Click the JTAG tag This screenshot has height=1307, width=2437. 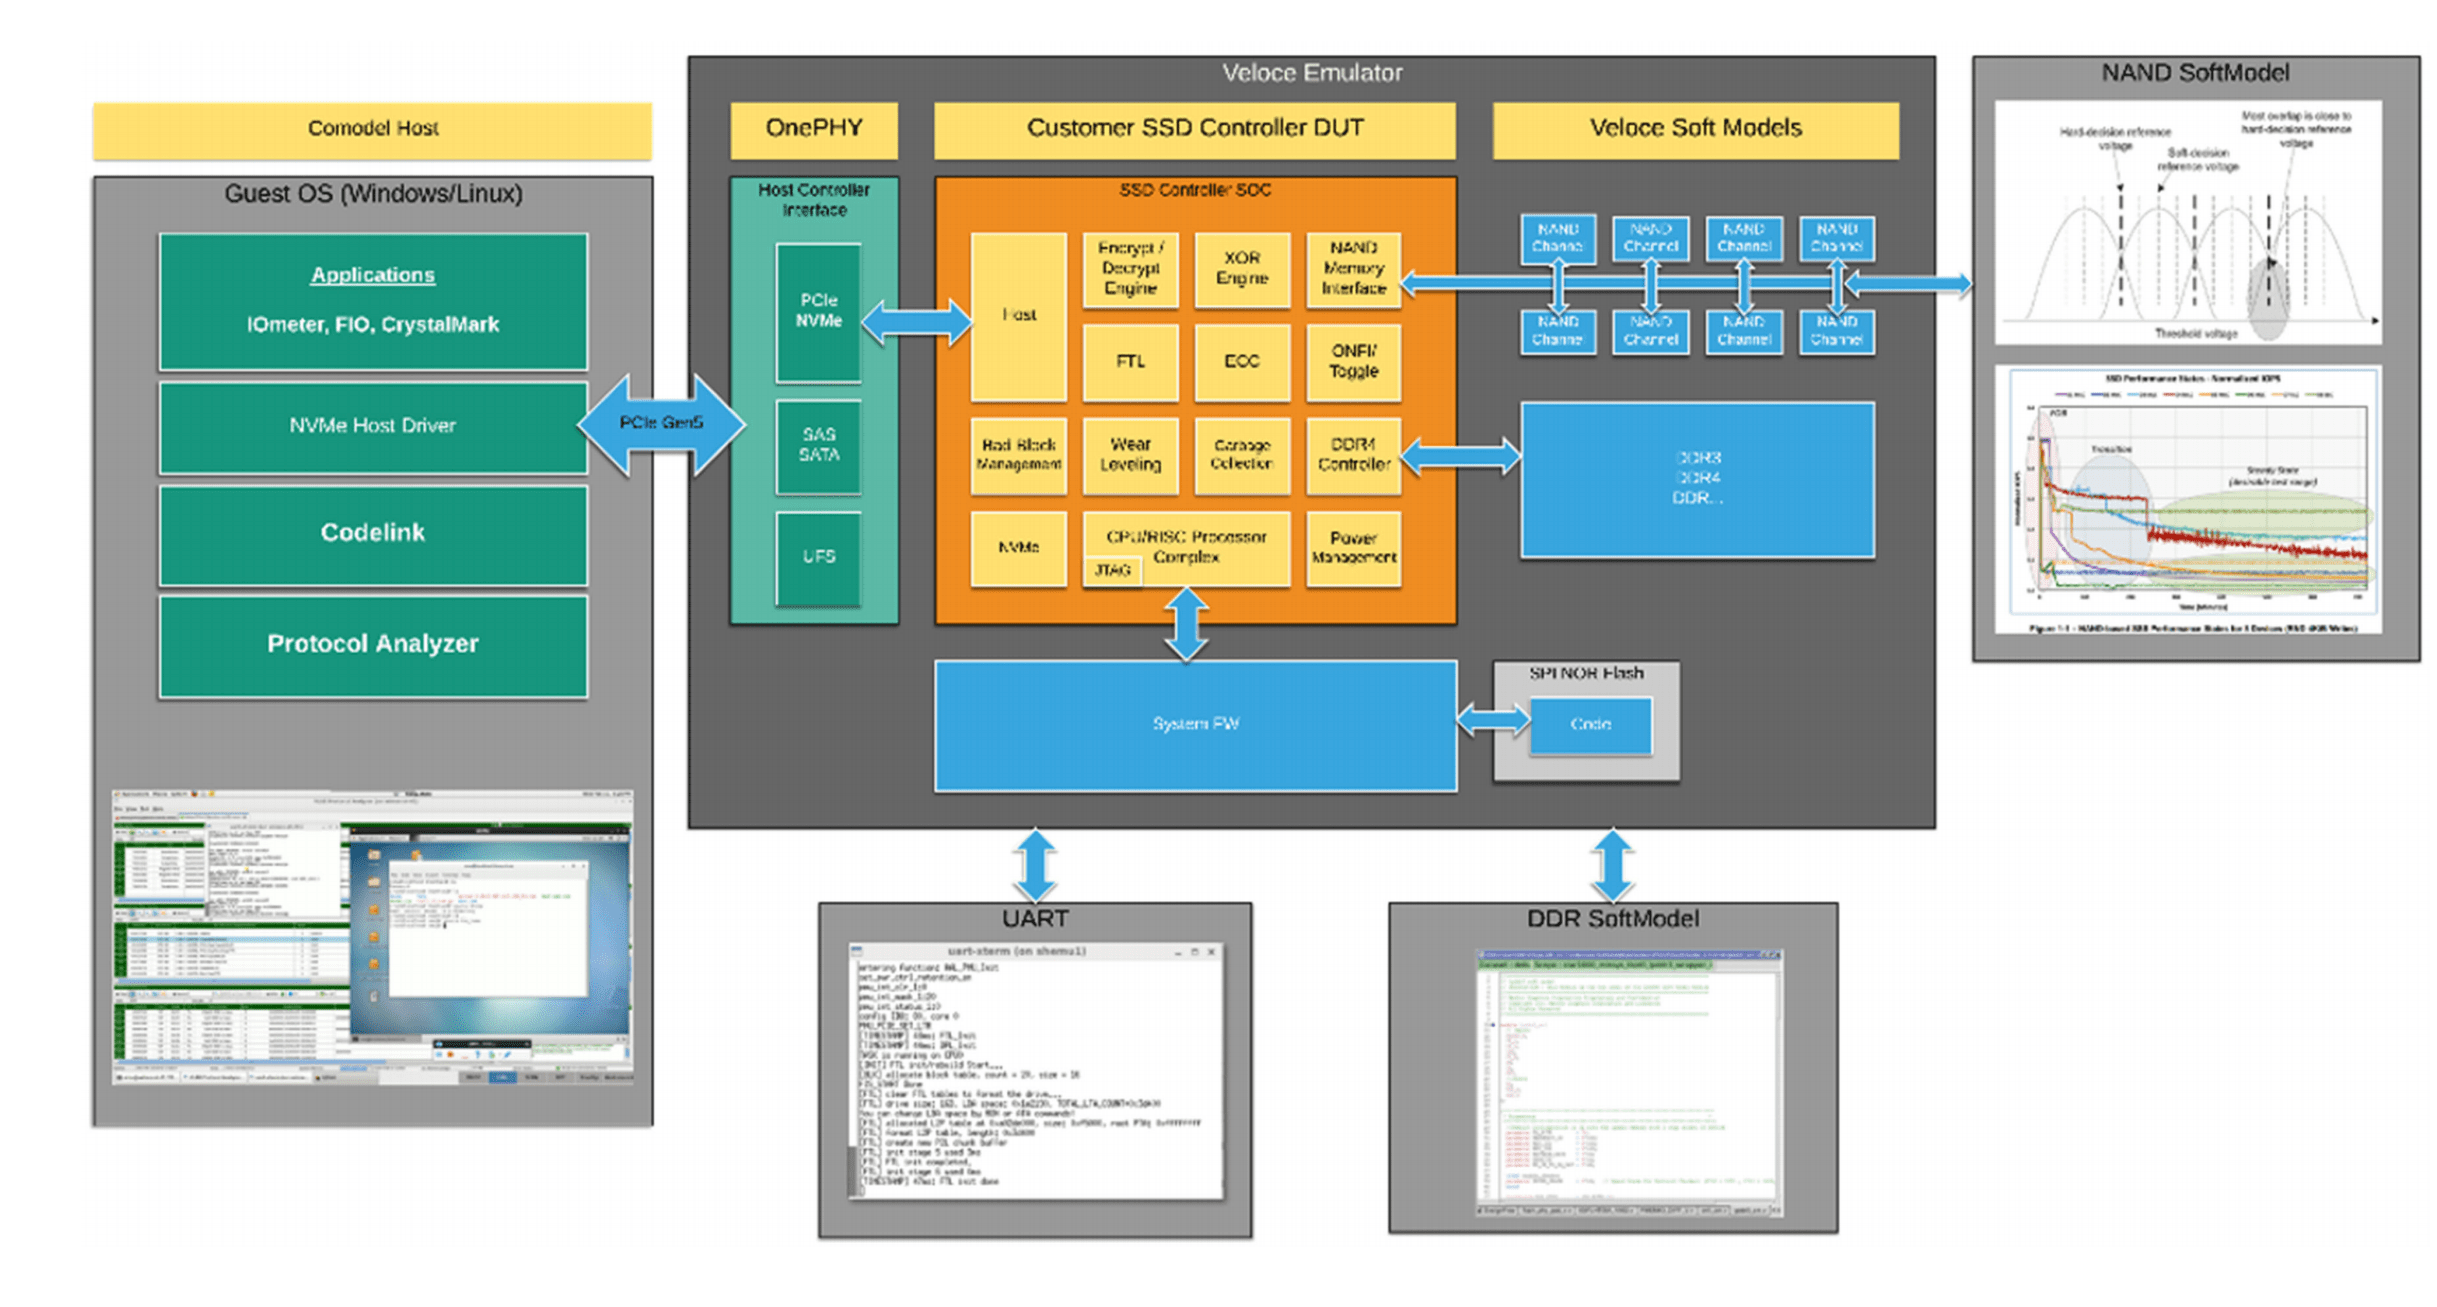click(1112, 571)
